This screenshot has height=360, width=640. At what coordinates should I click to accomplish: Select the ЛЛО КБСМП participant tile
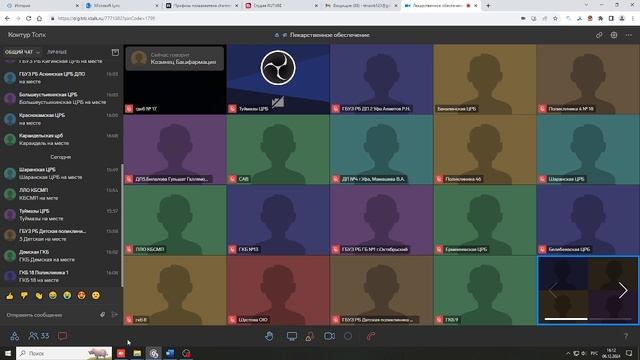pyautogui.click(x=175, y=220)
